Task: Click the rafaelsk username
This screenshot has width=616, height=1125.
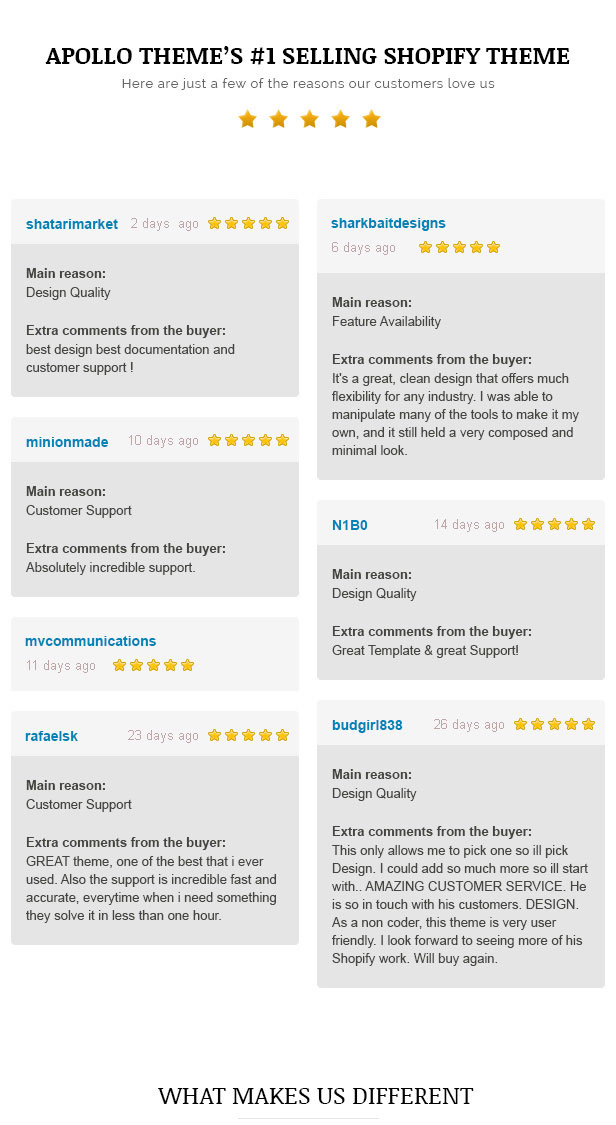Action: [x=51, y=736]
